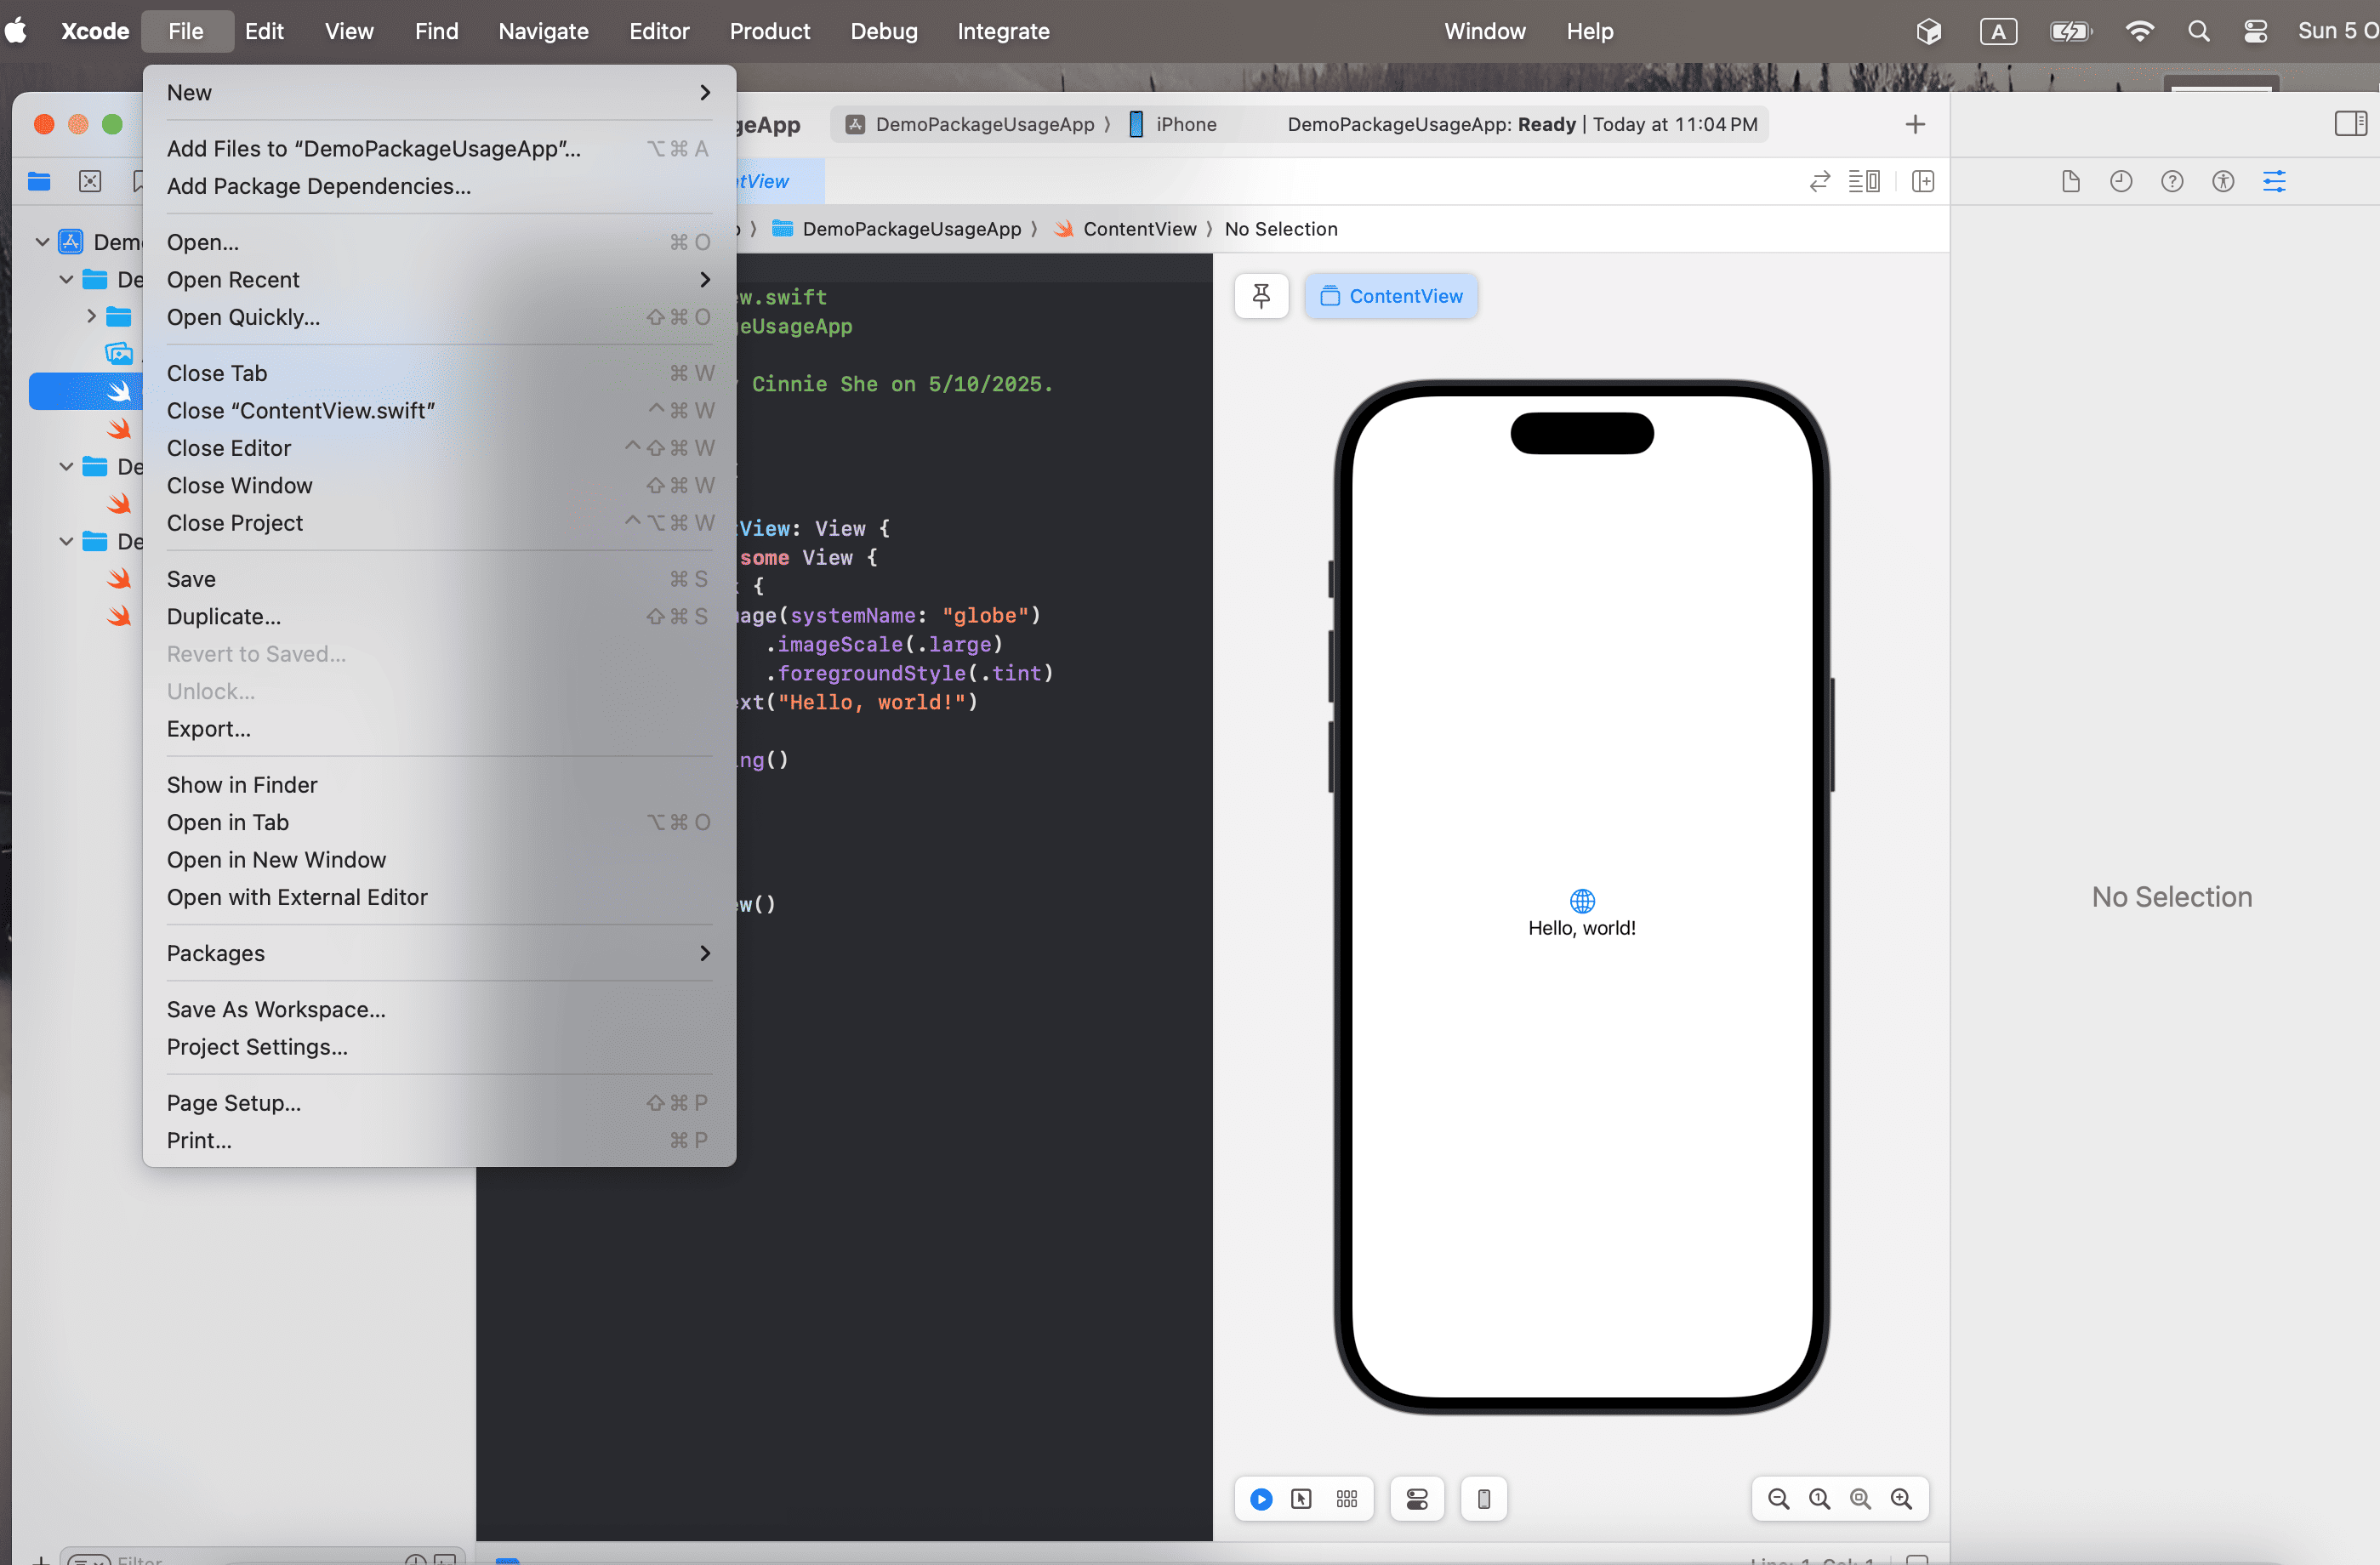Toggle the right inspector panel visibility
Screen dimensions: 2380x1565
[x=2352, y=123]
